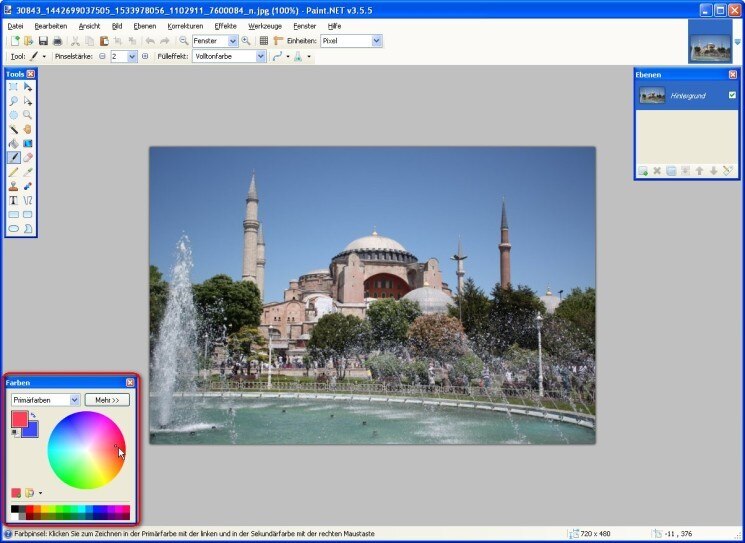This screenshot has width=745, height=543.
Task: Open the Korrekturen menu
Action: tap(185, 25)
